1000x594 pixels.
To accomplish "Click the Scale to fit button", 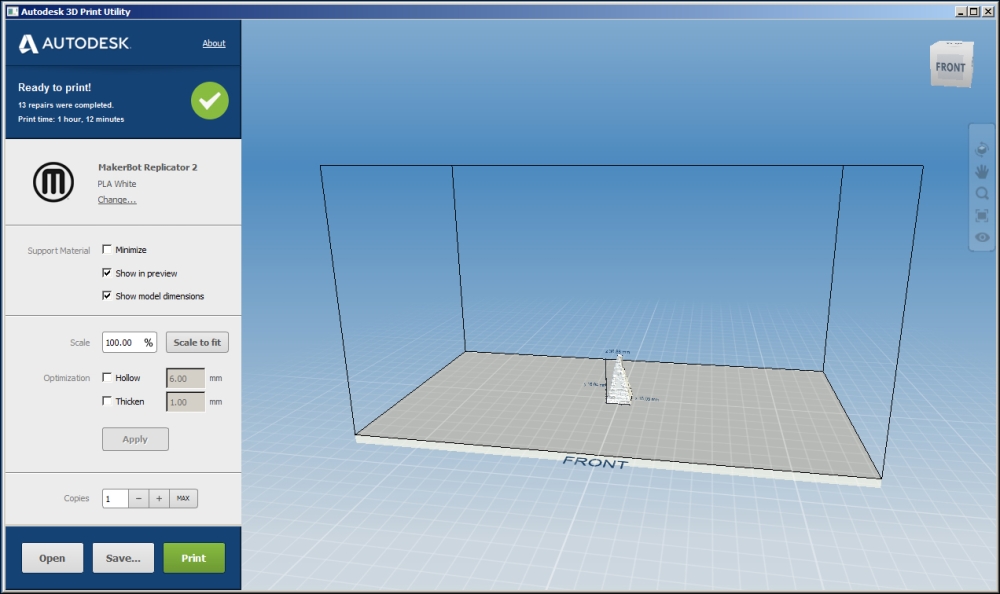I will [x=197, y=343].
